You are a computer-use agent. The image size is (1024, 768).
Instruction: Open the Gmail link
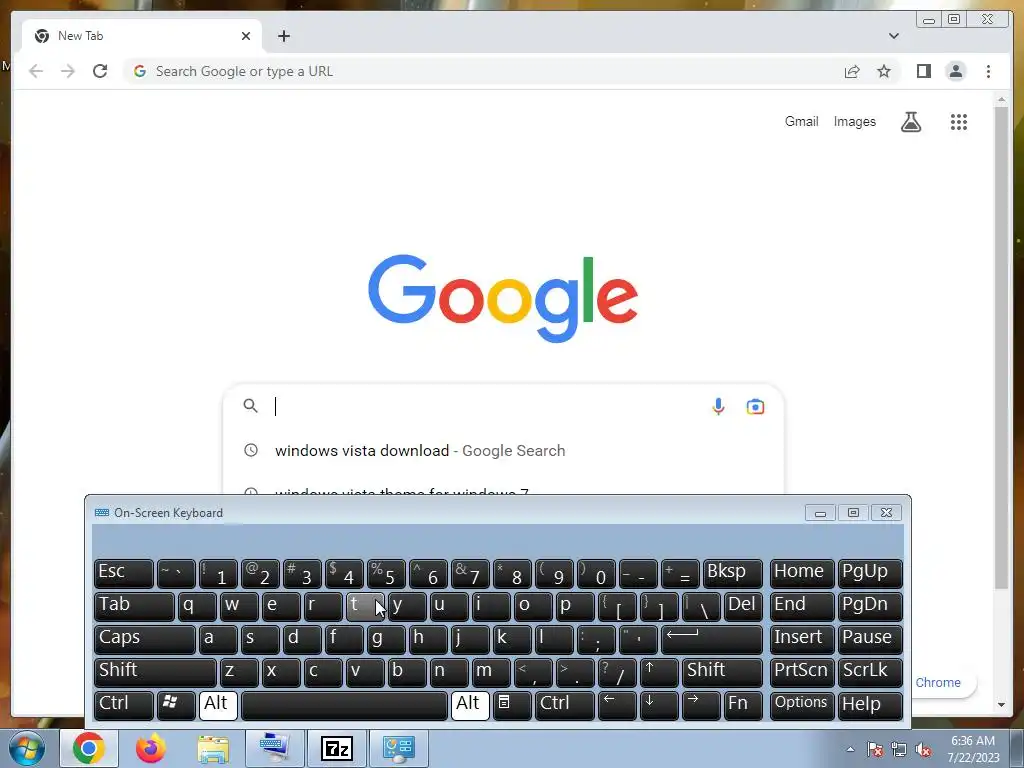(801, 121)
